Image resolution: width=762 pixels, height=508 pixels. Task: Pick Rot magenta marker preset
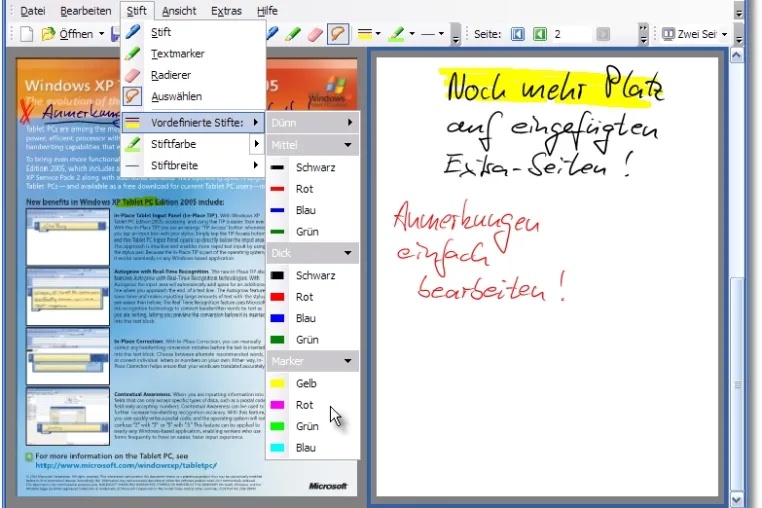pos(312,404)
